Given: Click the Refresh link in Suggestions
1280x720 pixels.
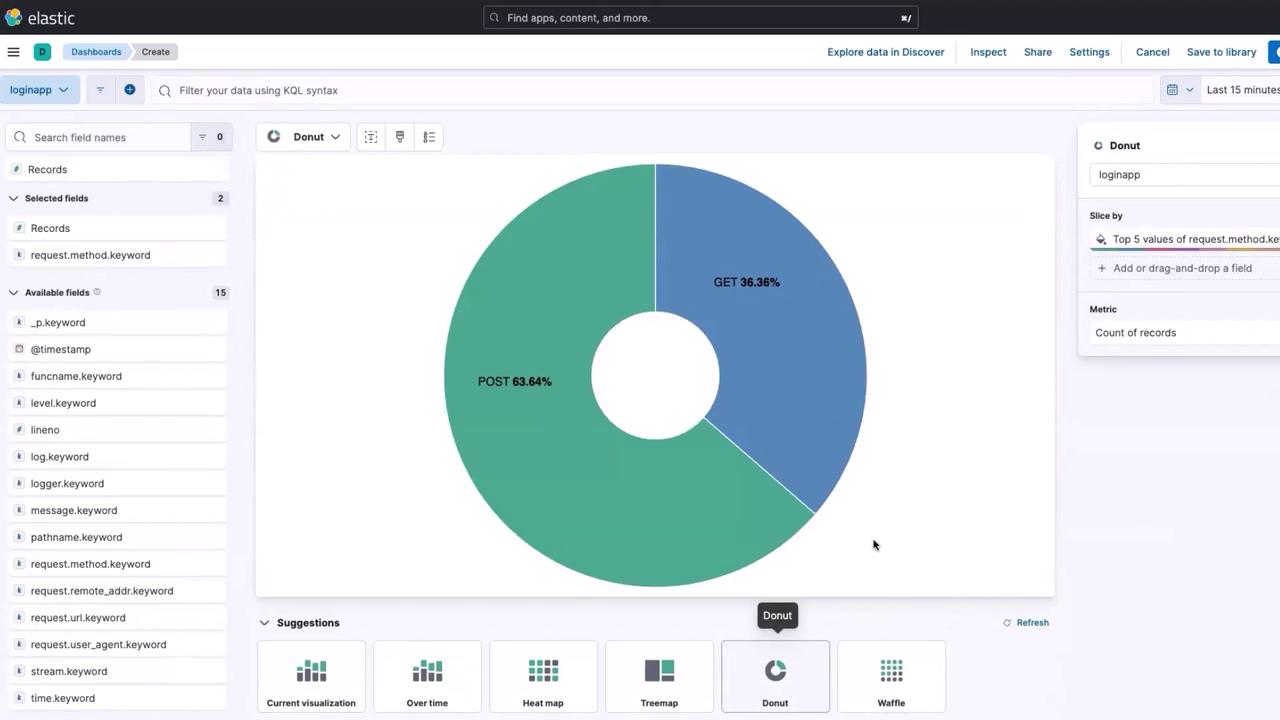Looking at the screenshot, I should coord(1026,623).
